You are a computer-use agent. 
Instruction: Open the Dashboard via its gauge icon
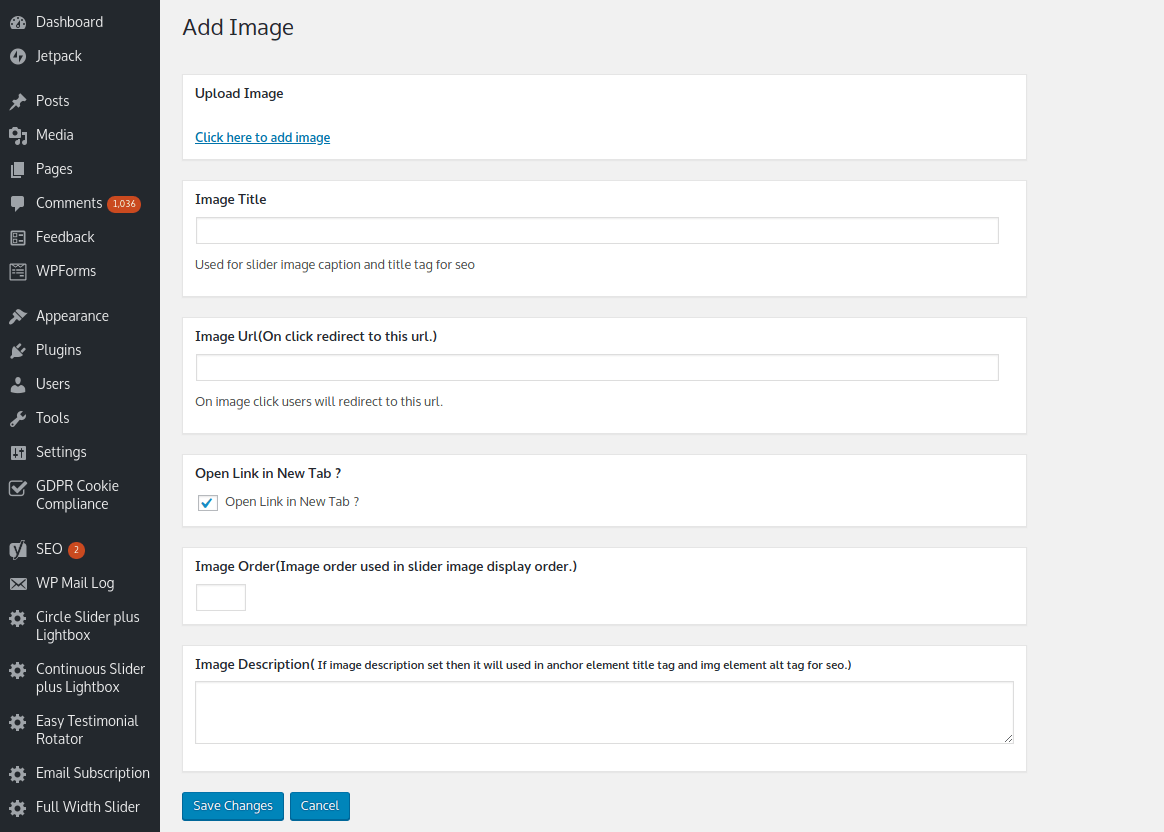click(18, 21)
